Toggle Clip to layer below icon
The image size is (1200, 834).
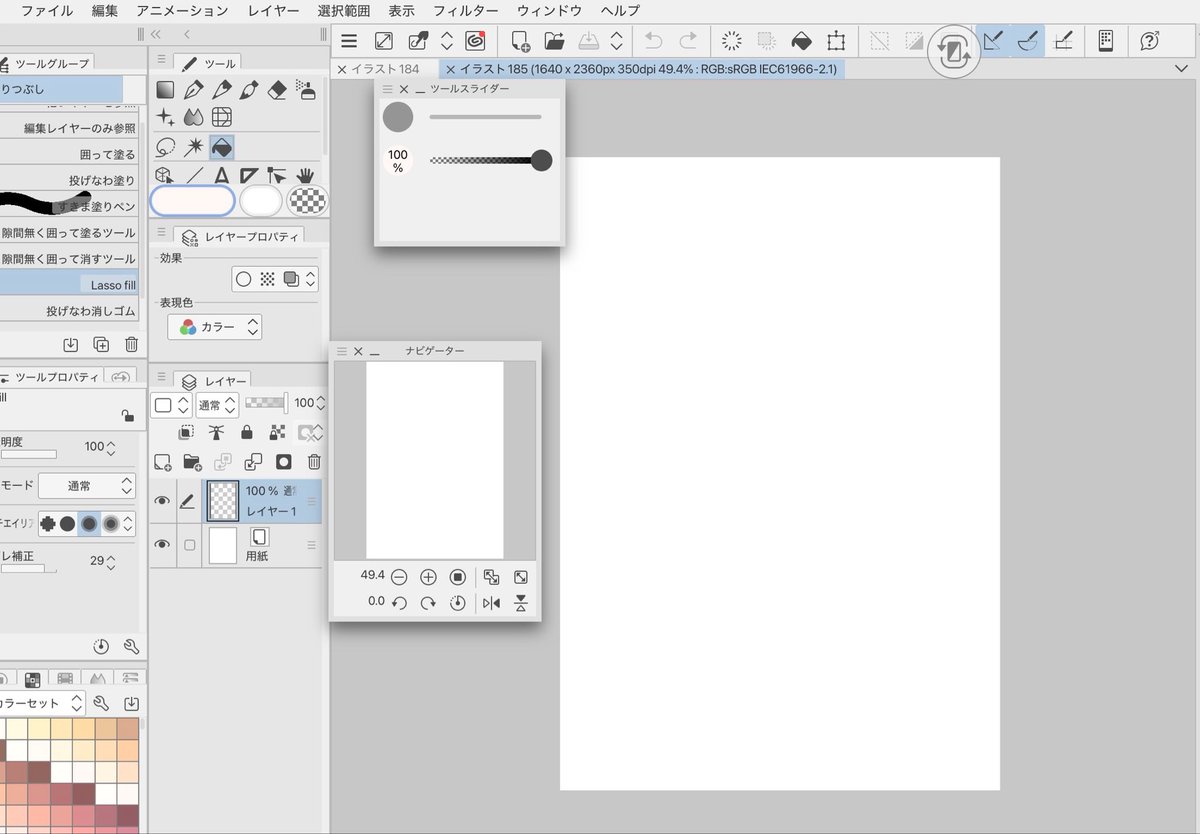point(186,432)
